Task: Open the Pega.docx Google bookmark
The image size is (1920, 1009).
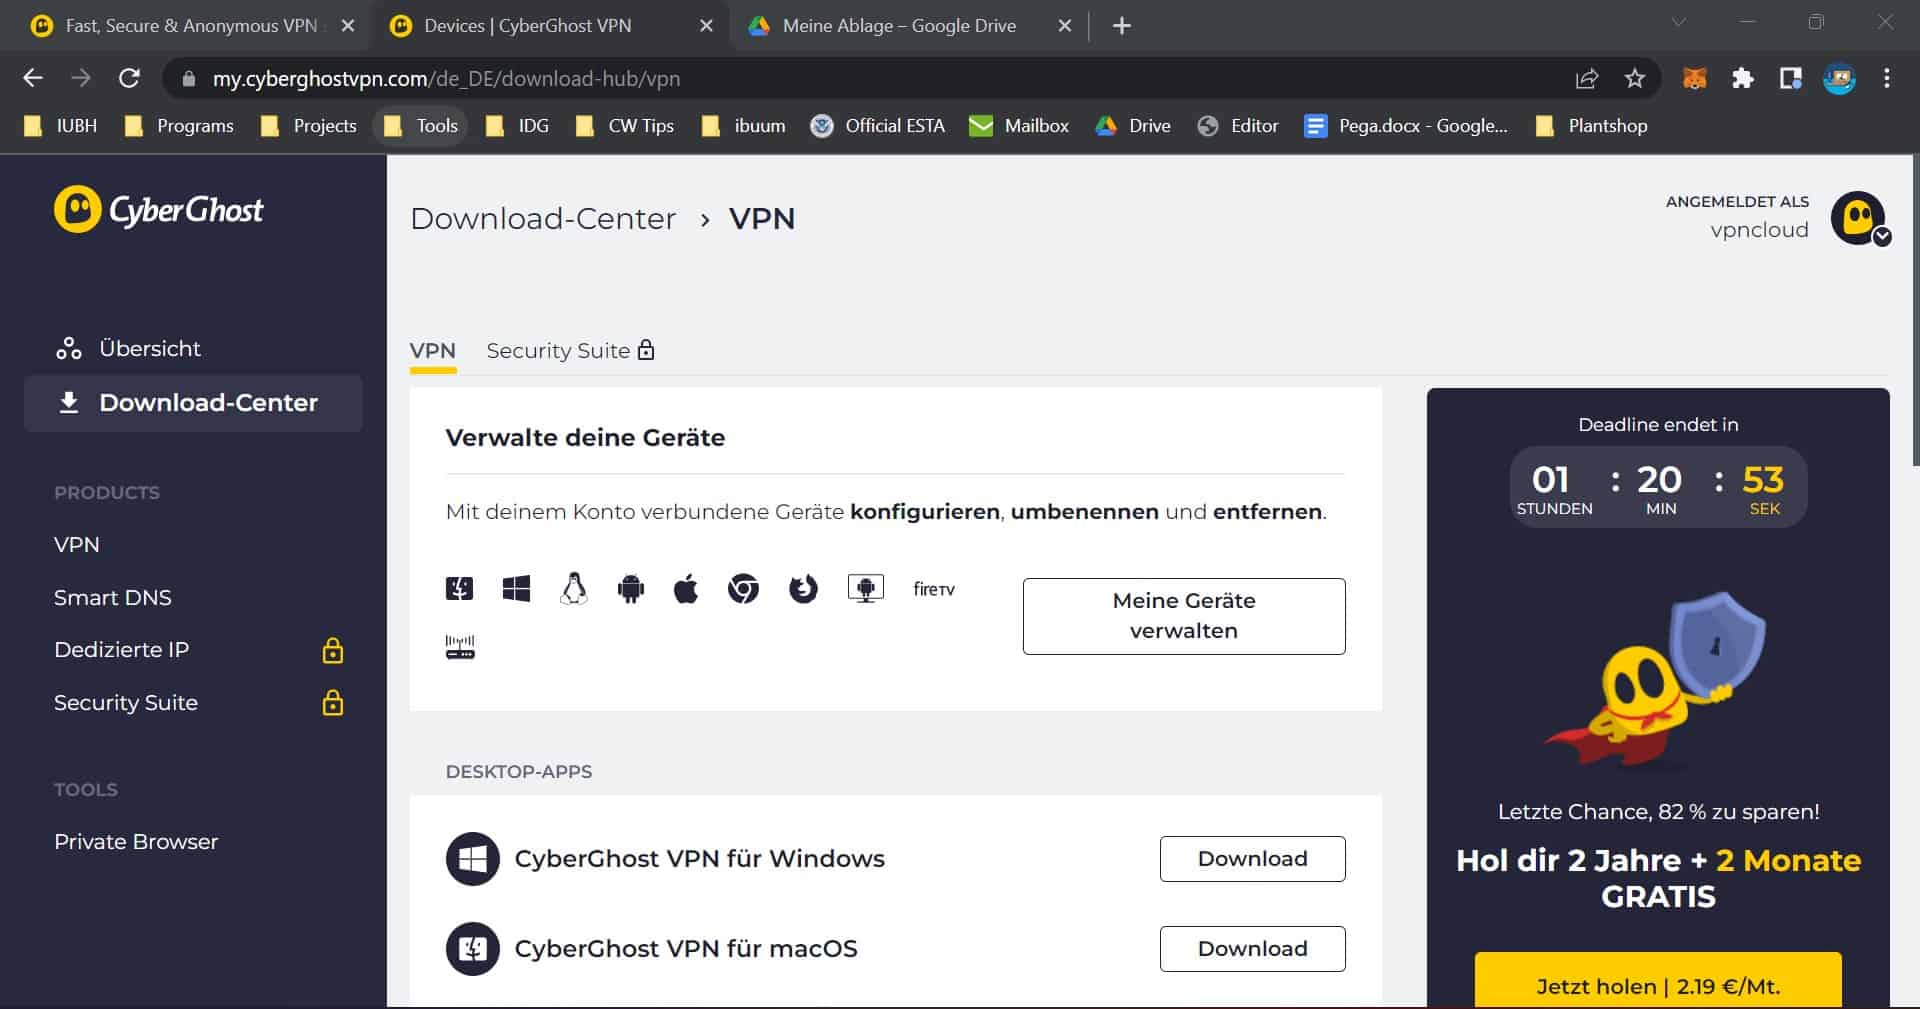Action: [x=1406, y=126]
